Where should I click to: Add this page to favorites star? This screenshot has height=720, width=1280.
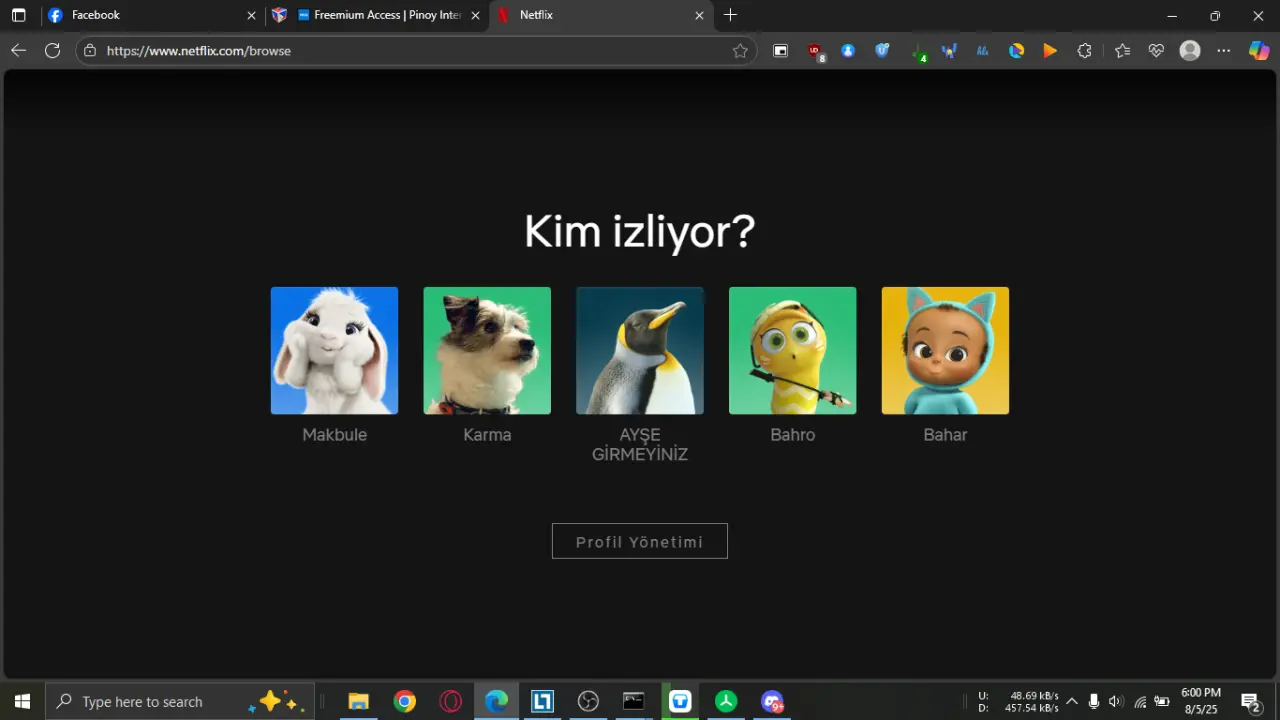pyautogui.click(x=740, y=51)
